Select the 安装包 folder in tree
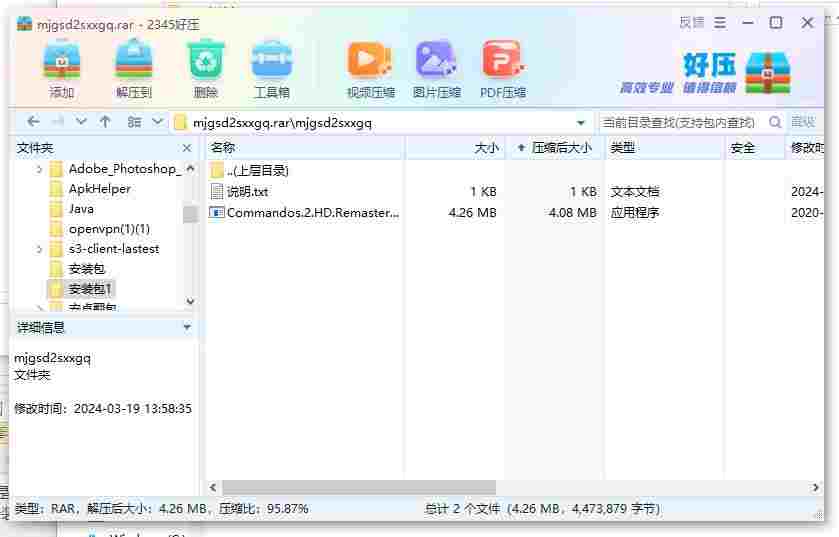 click(x=87, y=269)
